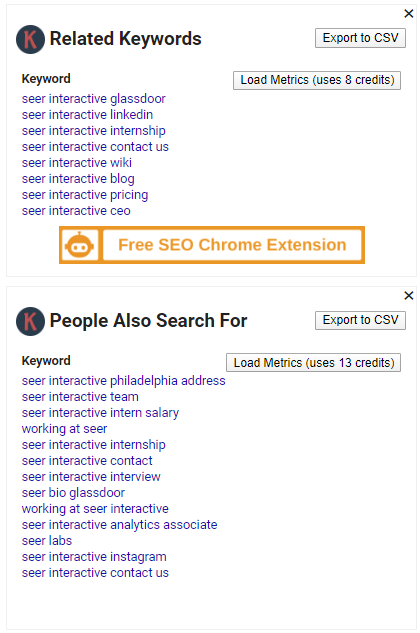
Task: Open 'seer interactive glassdoor' keyword link
Action: [x=94, y=99]
